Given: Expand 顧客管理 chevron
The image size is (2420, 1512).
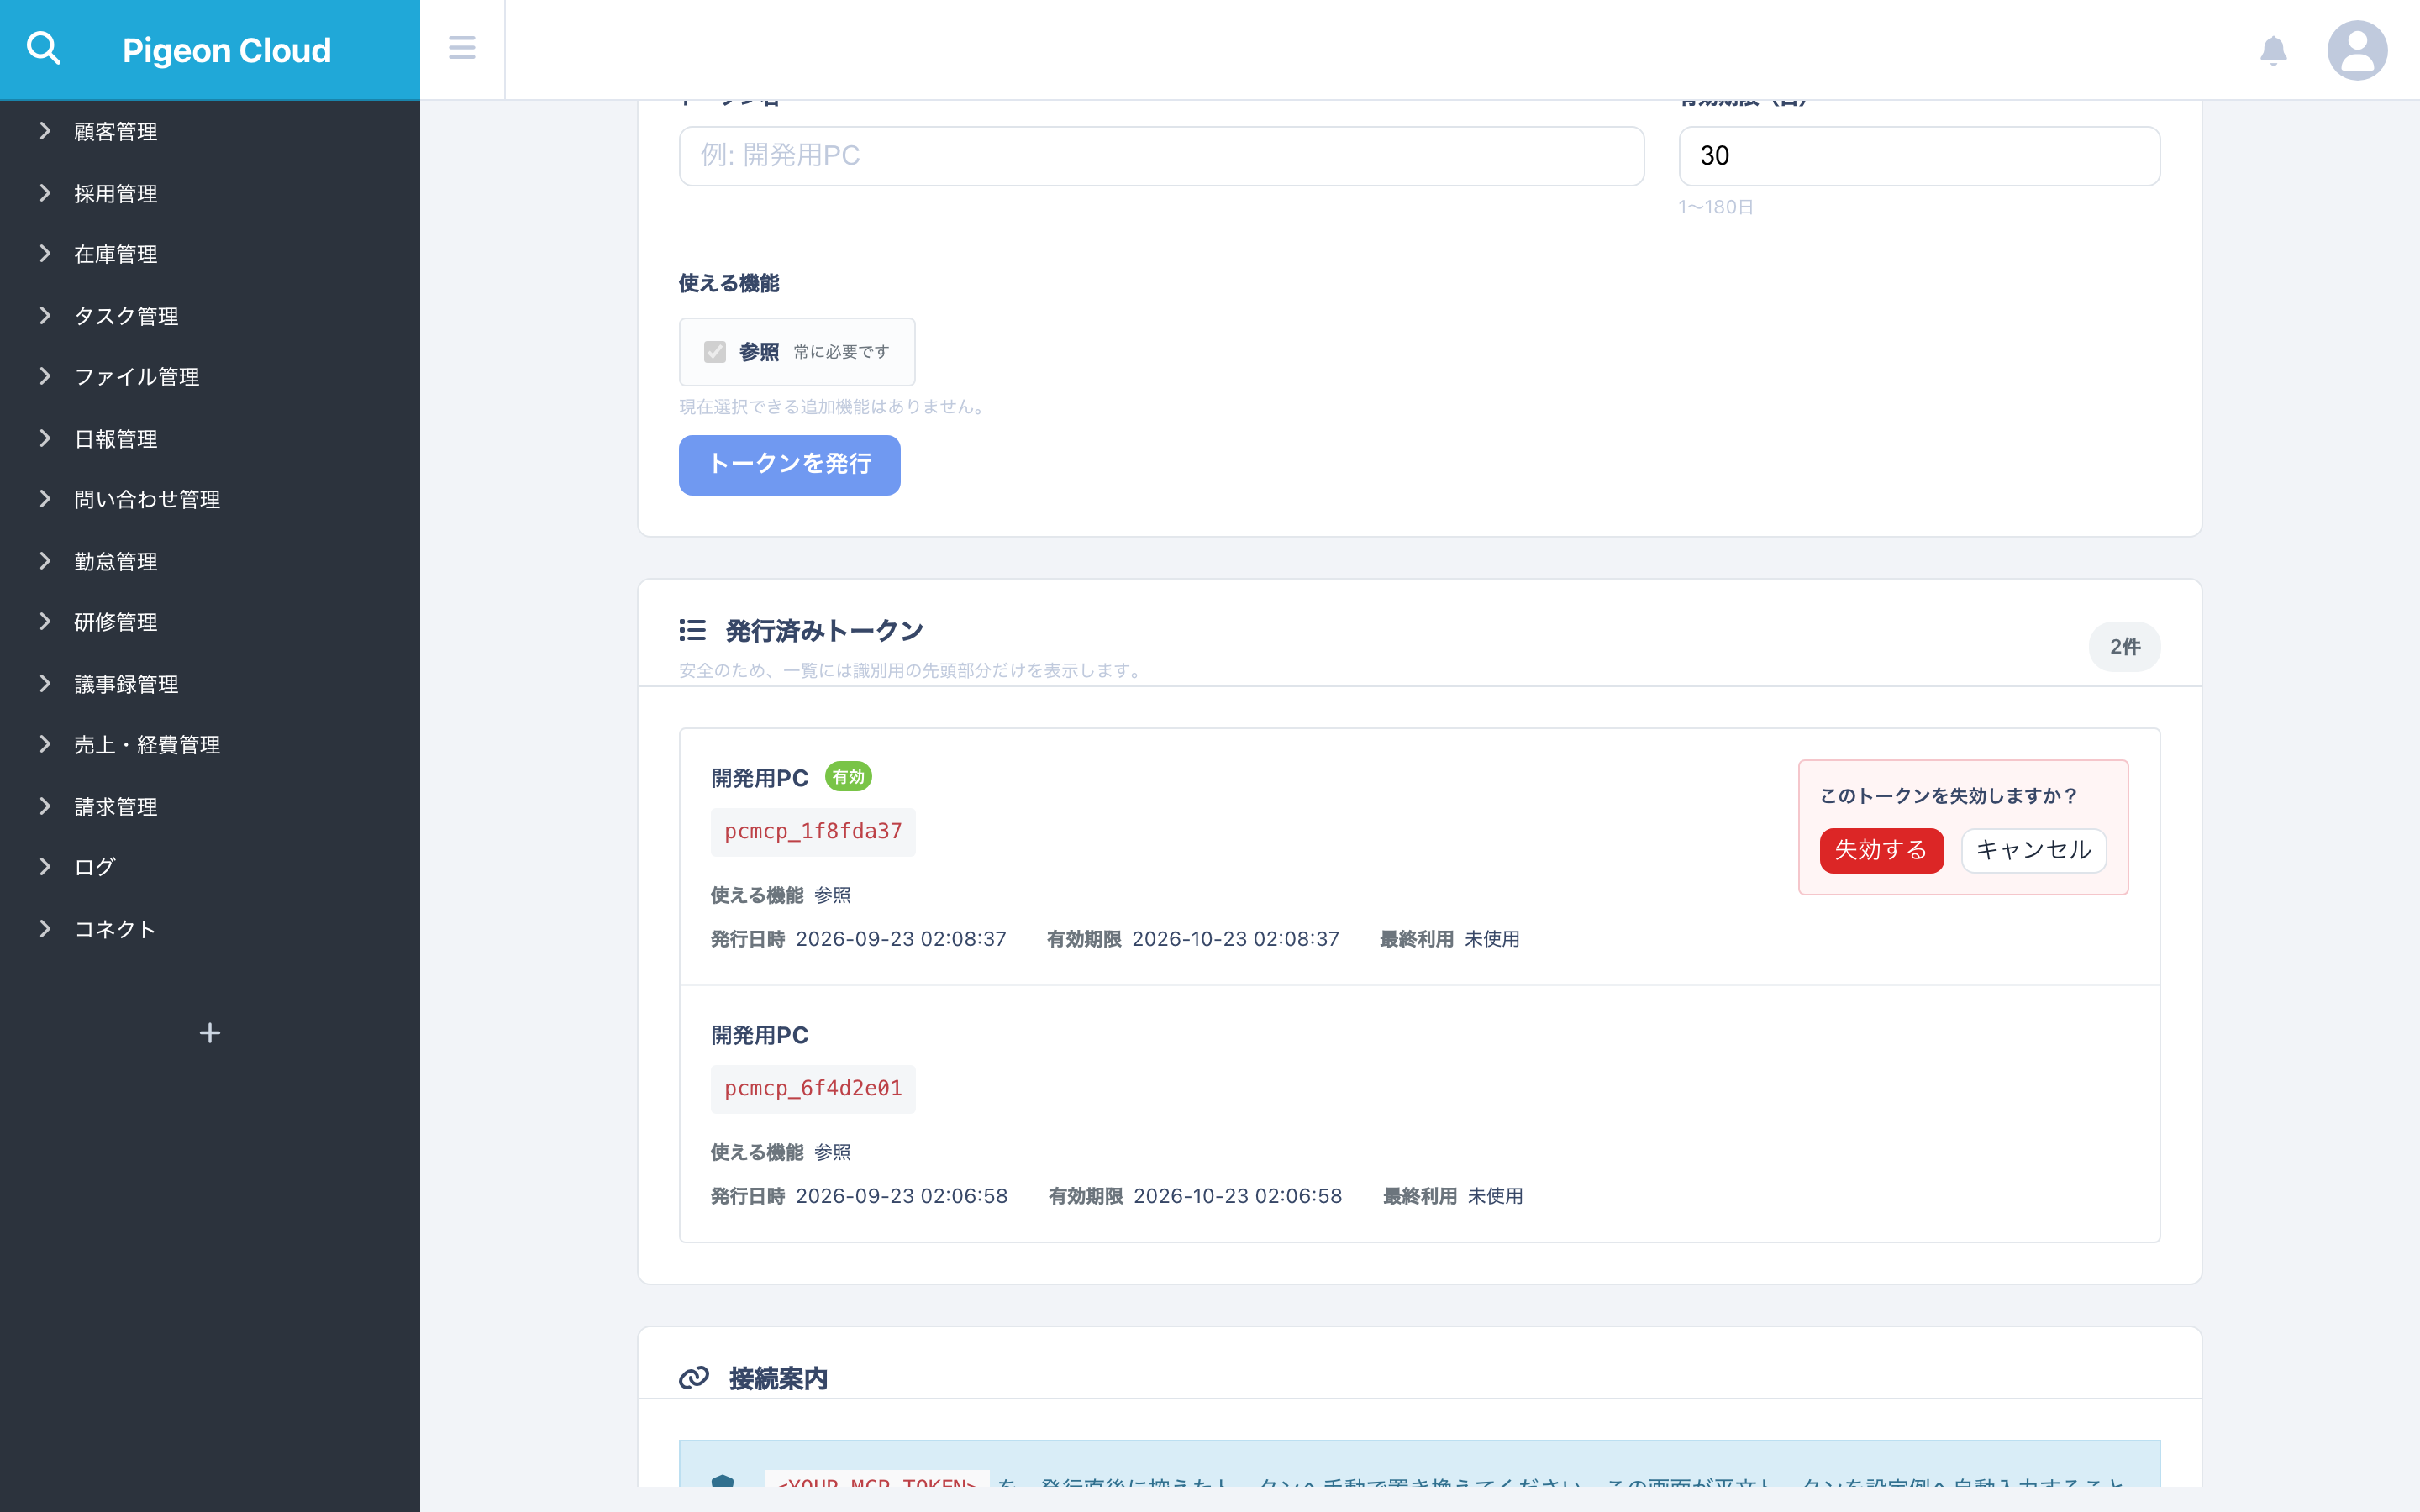Looking at the screenshot, I should pos(45,131).
